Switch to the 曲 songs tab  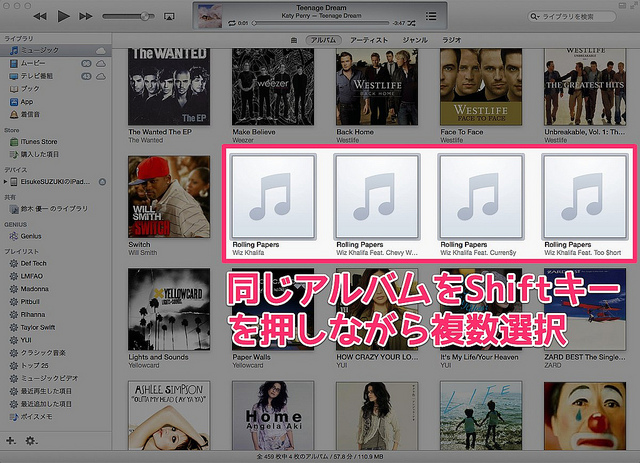pyautogui.click(x=293, y=40)
